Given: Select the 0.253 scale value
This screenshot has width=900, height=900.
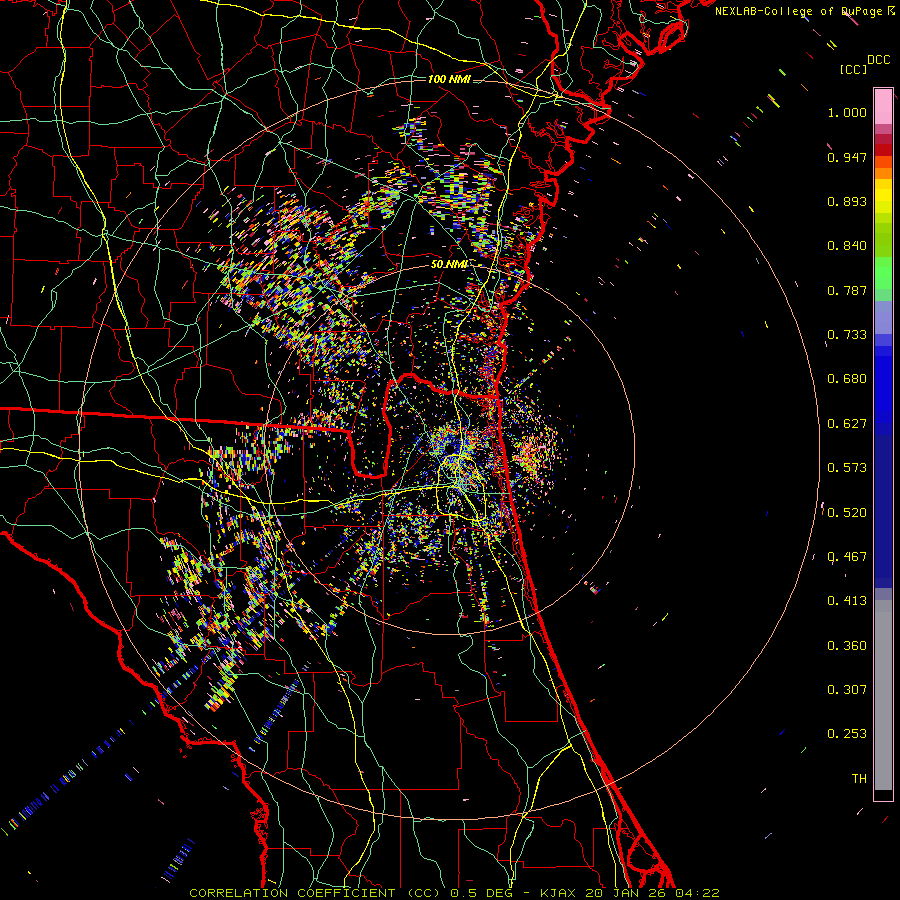Looking at the screenshot, I should point(847,734).
